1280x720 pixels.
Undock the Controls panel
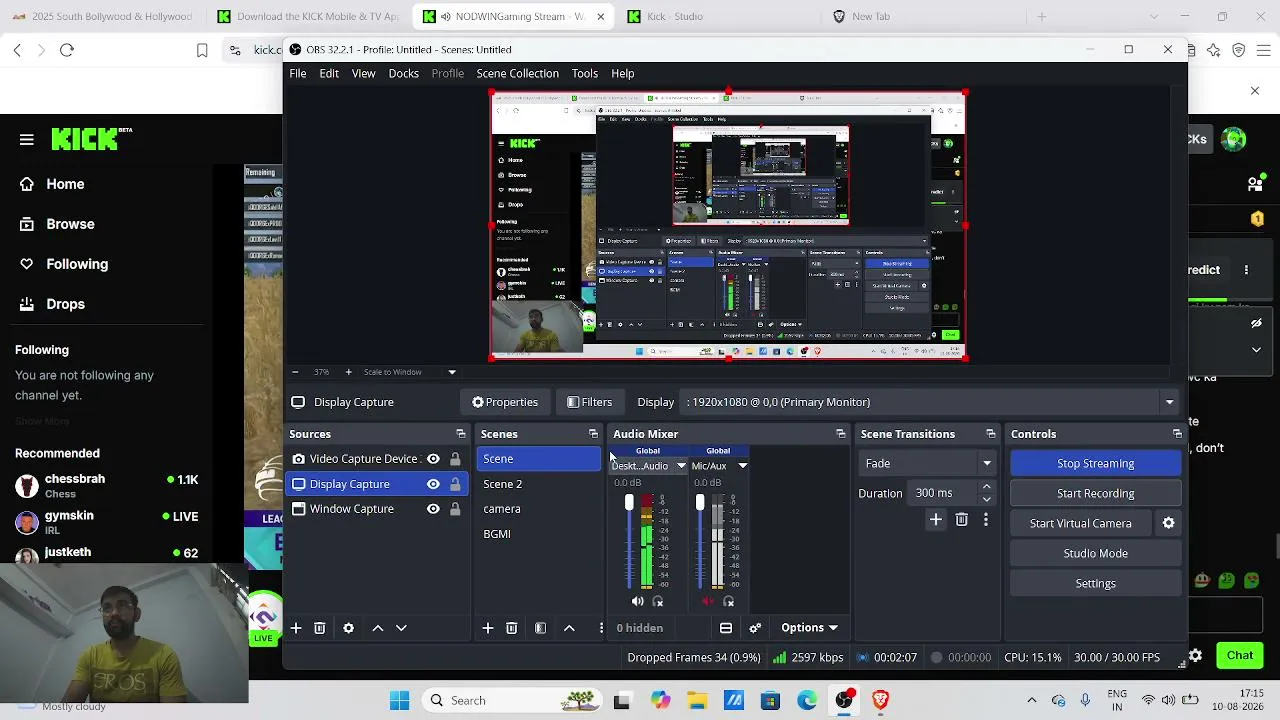point(1177,434)
